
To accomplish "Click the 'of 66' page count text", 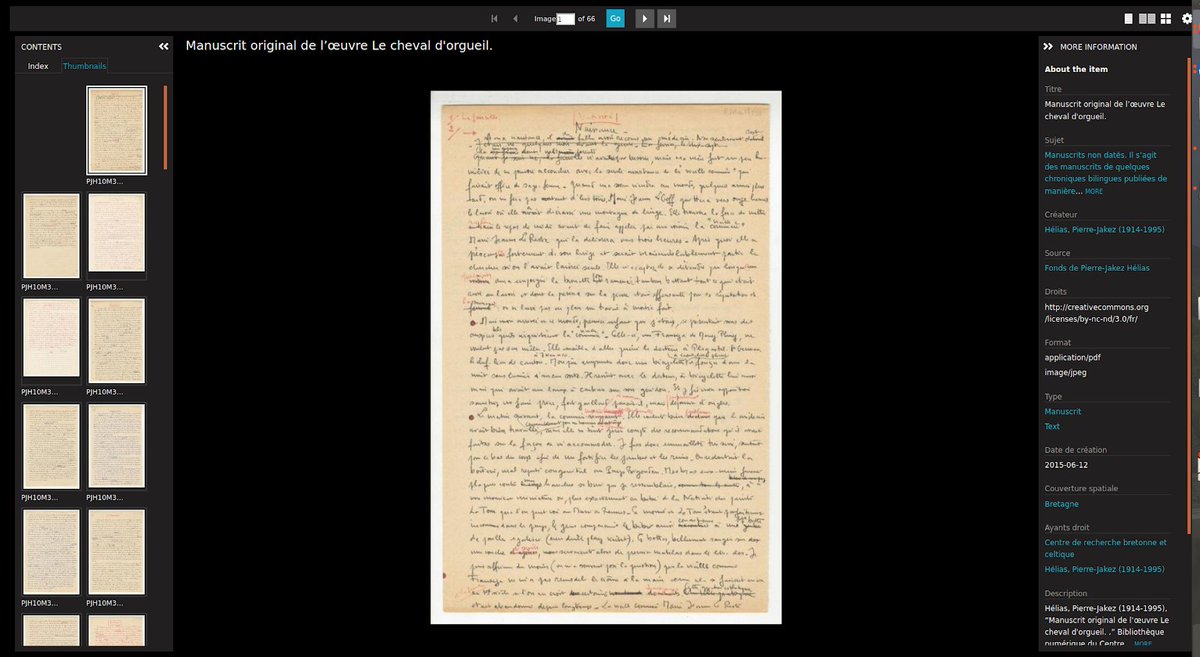I will 587,18.
